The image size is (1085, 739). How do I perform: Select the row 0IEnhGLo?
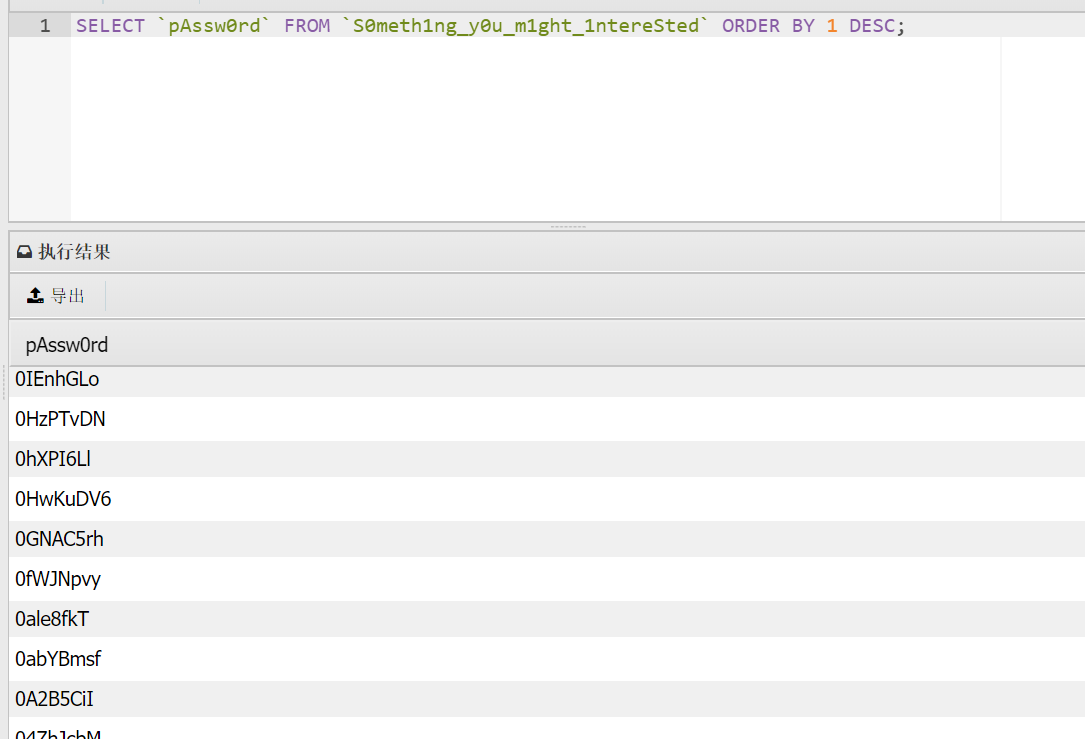(57, 380)
